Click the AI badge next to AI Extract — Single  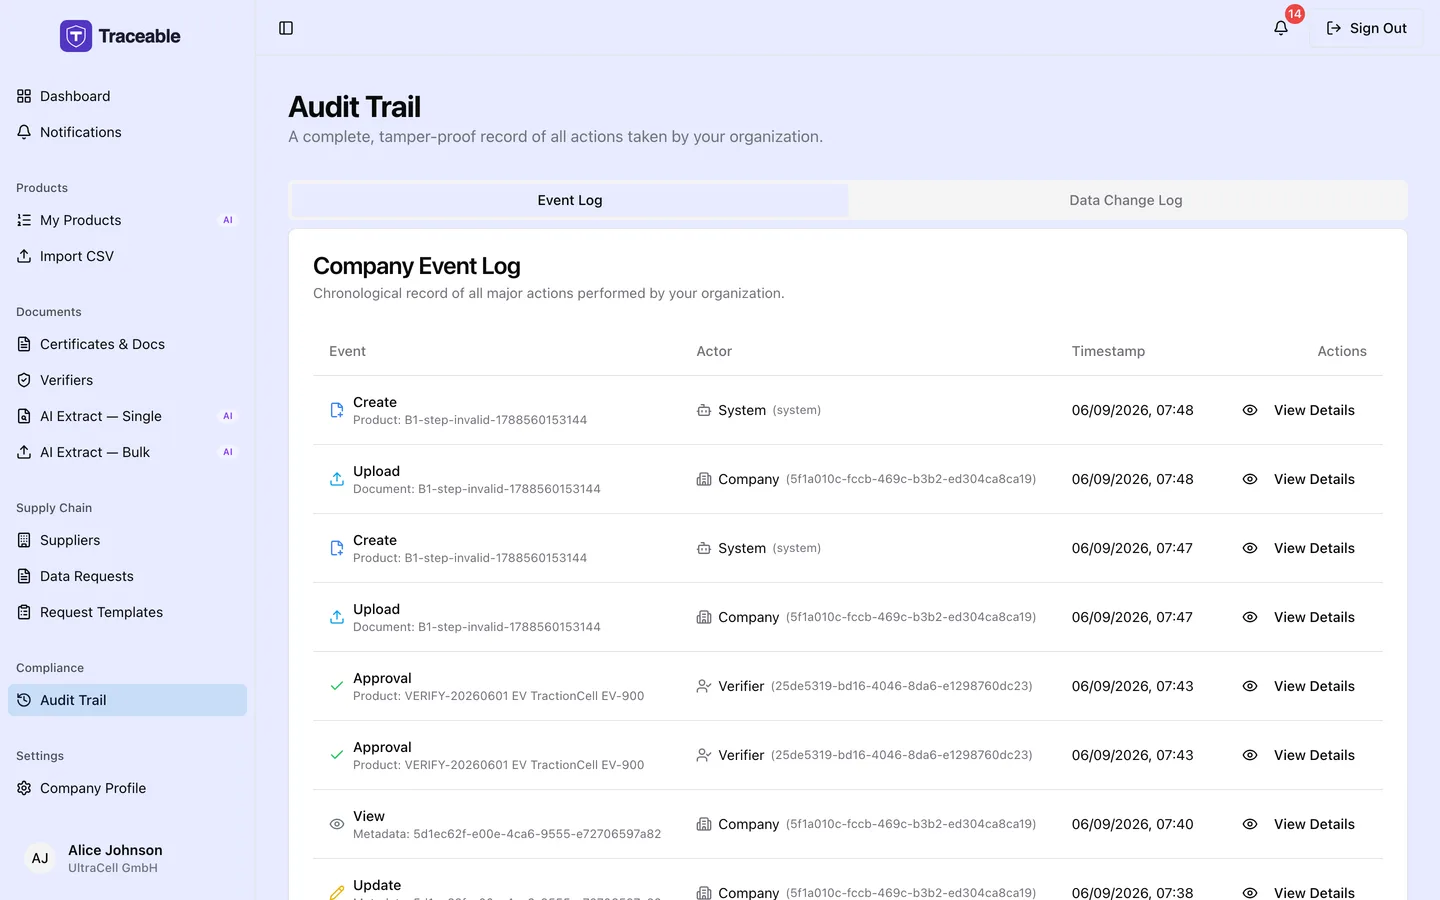(228, 416)
